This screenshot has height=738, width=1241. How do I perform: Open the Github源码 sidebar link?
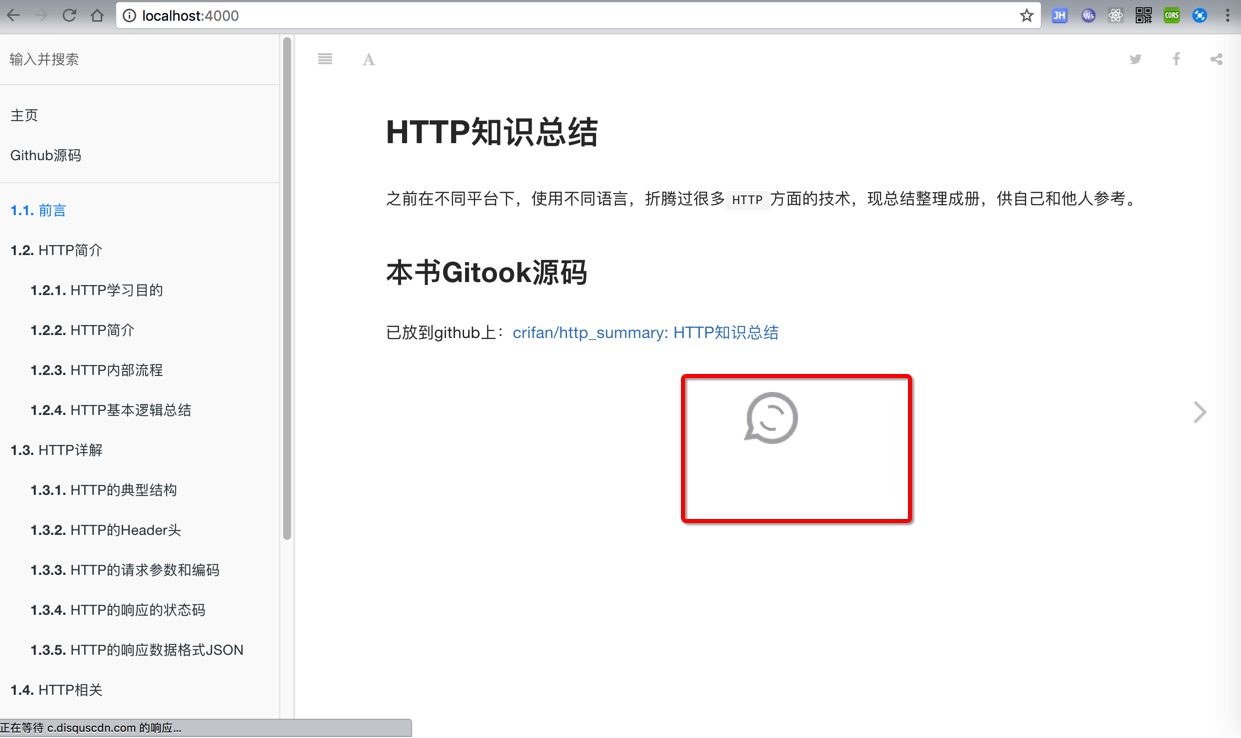tap(46, 155)
